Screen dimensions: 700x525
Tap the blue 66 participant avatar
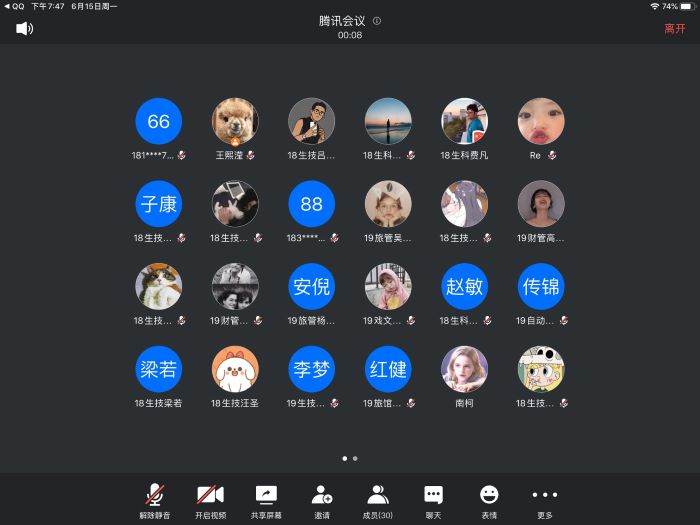pos(158,121)
